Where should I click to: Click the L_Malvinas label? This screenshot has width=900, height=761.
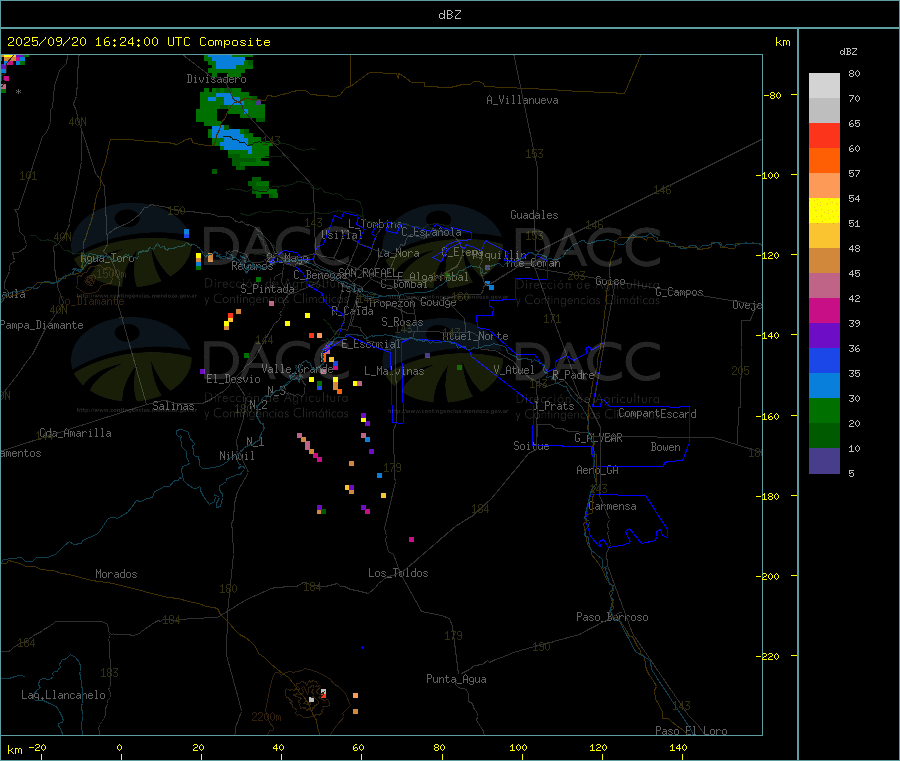click(x=394, y=371)
